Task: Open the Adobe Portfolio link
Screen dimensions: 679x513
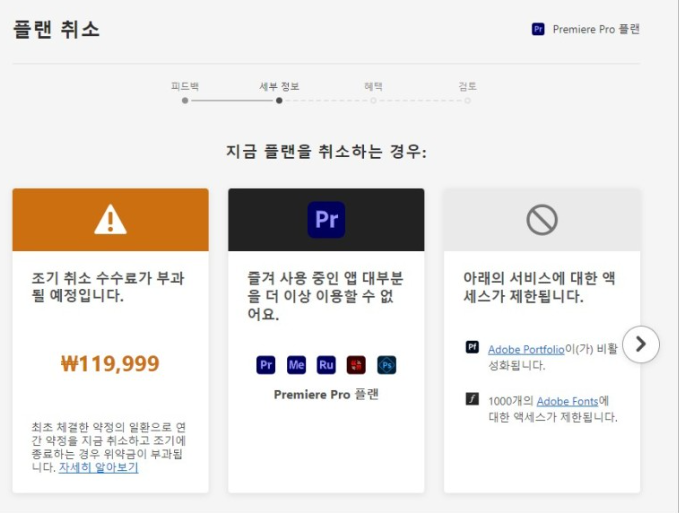Action: 526,349
